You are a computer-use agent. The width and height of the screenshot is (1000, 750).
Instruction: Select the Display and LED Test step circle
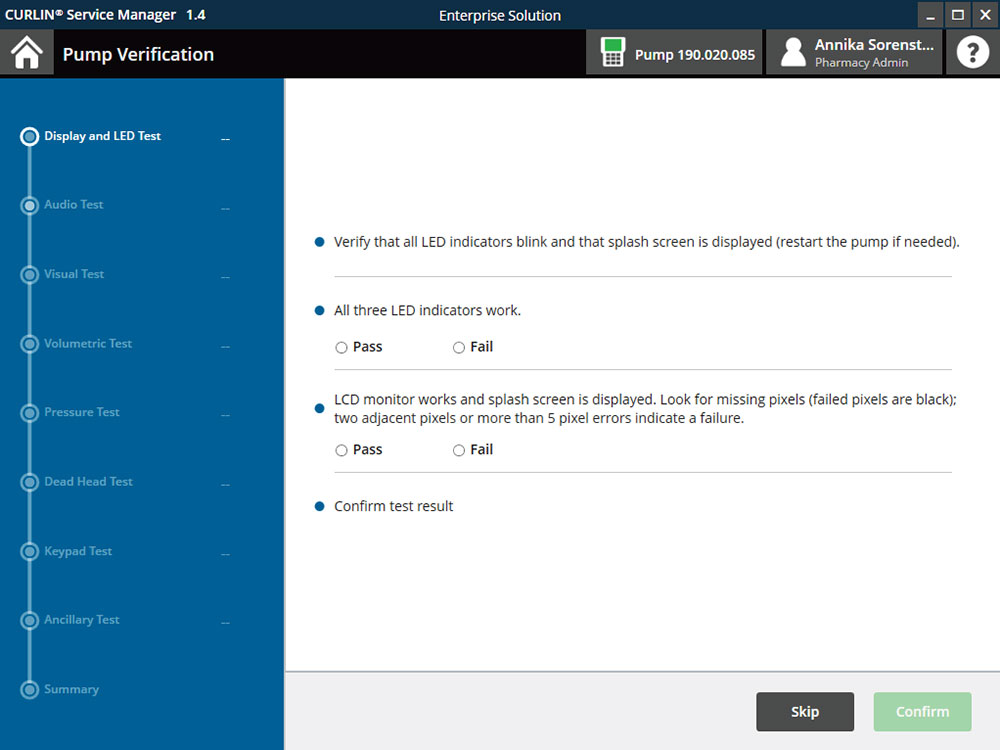coord(29,136)
